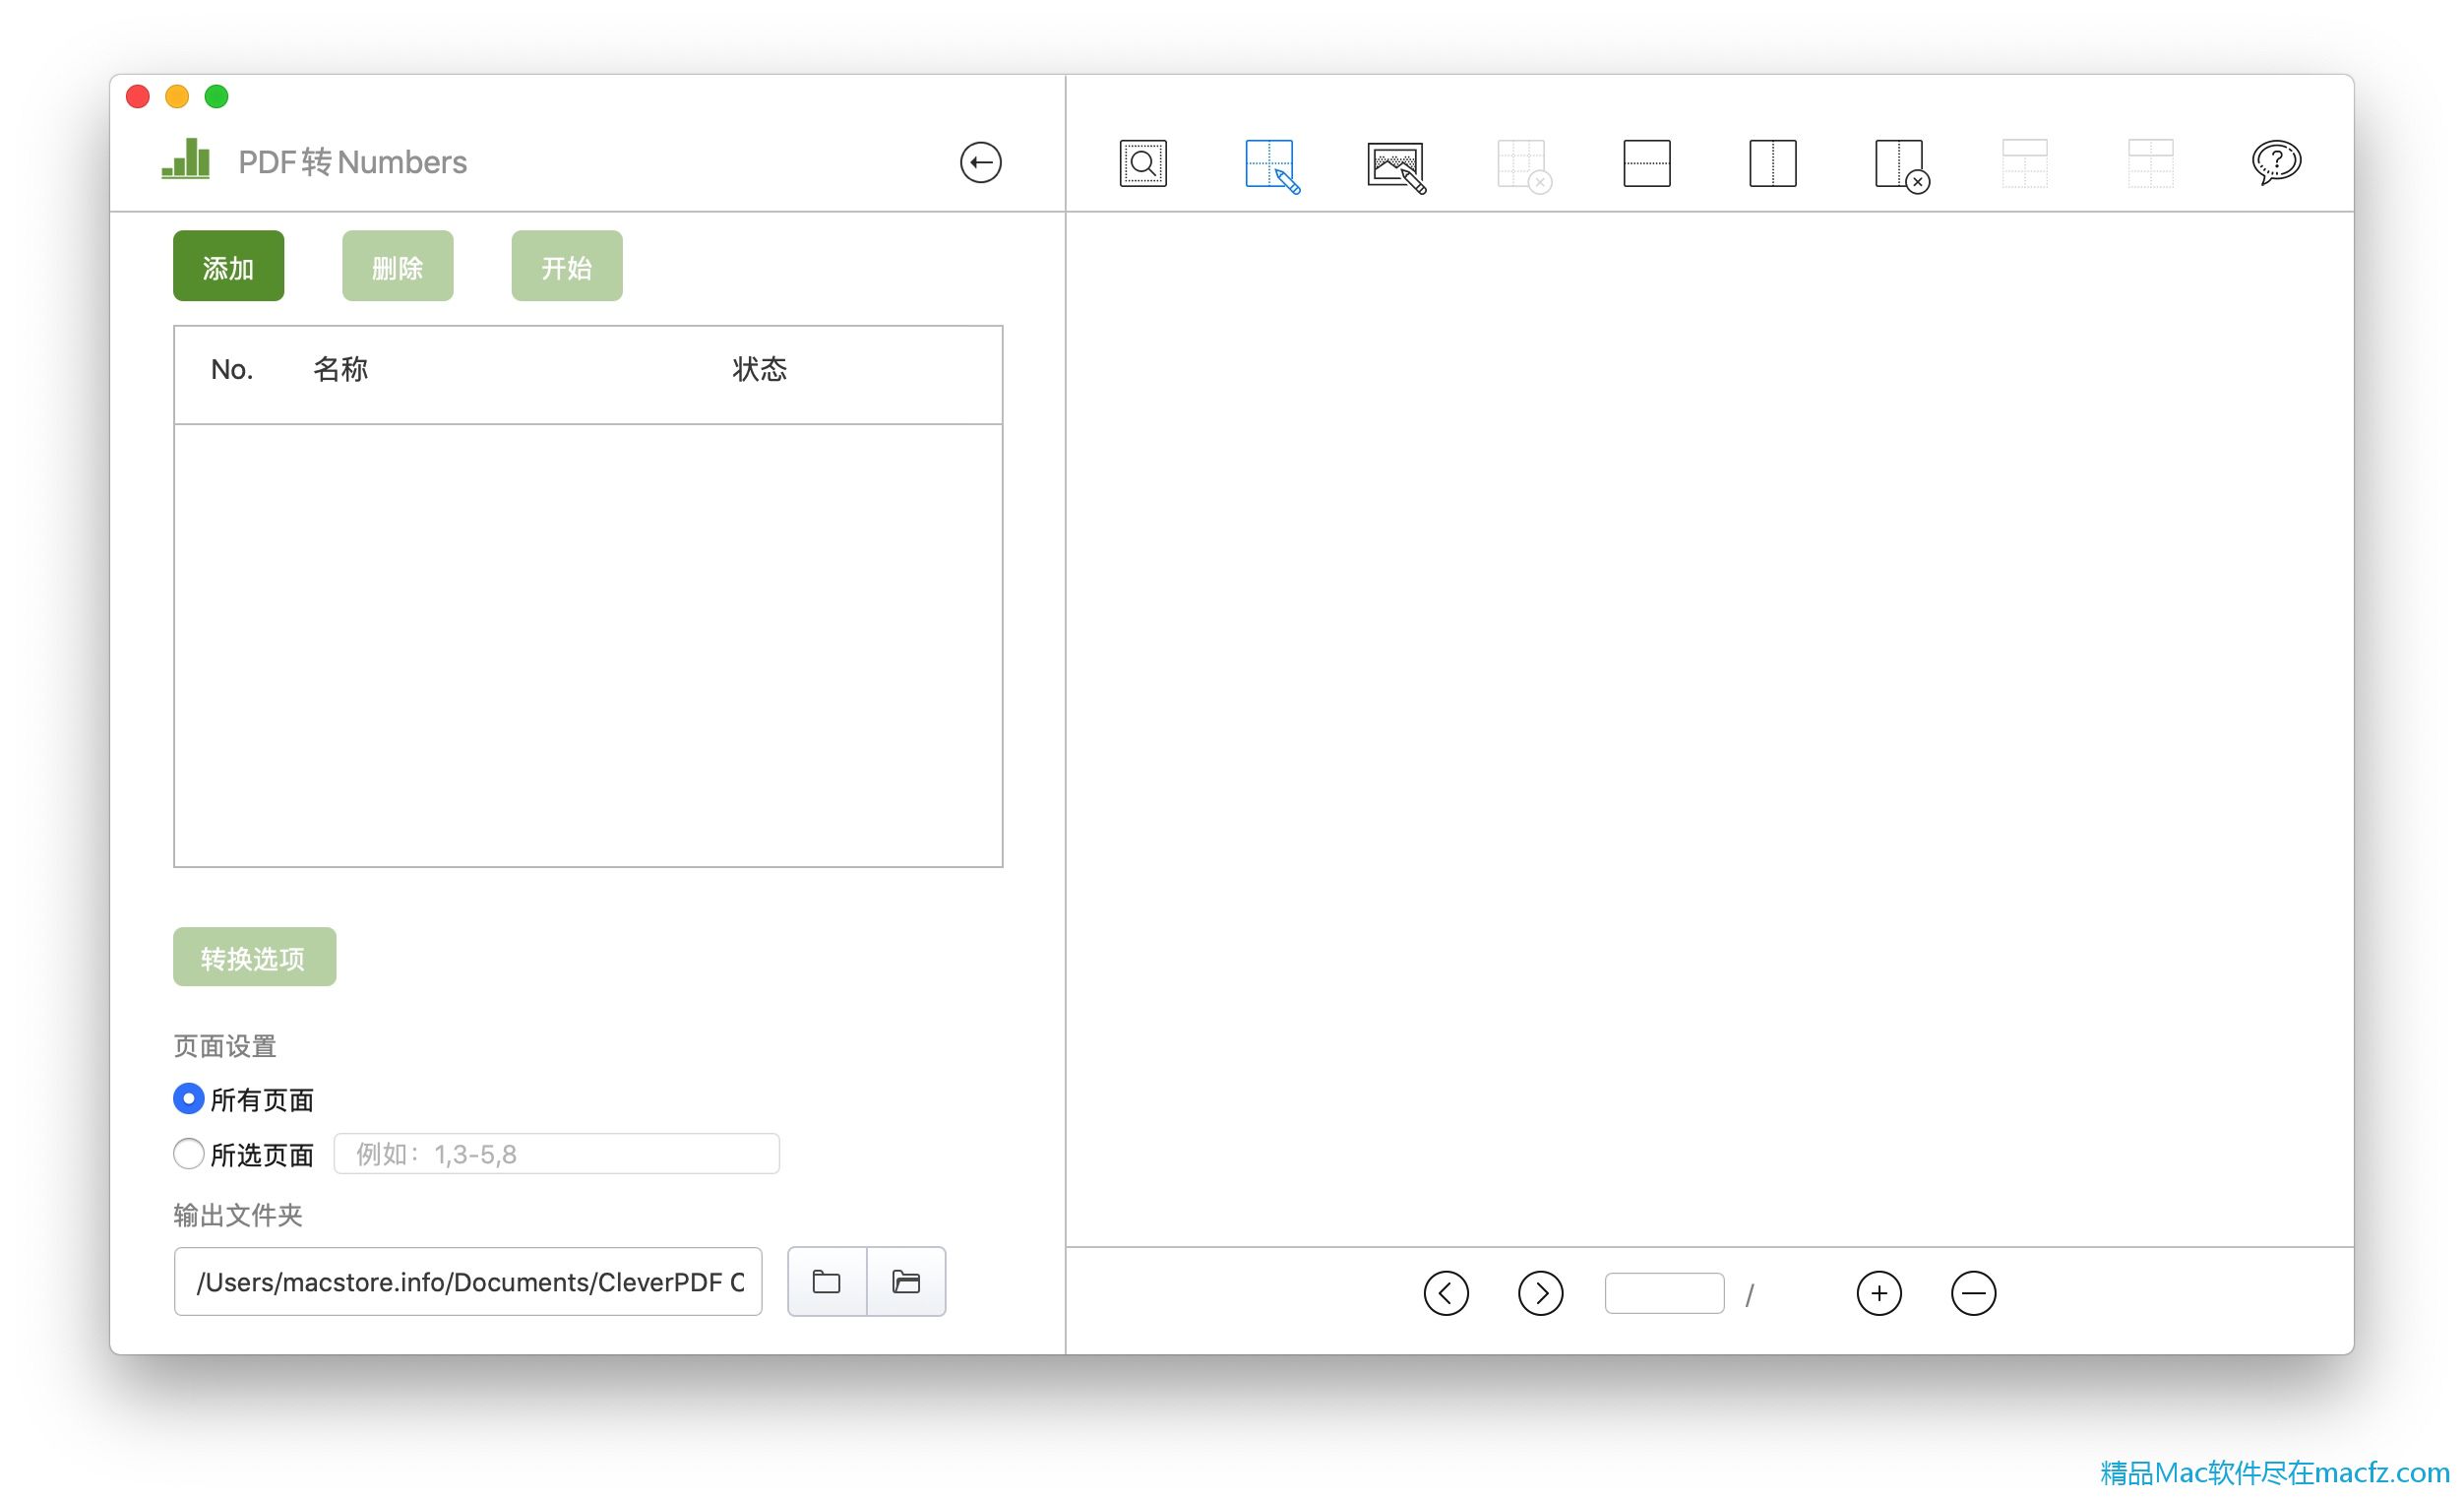Go to the next page
Viewport: 2464px width, 1500px height.
point(1540,1293)
